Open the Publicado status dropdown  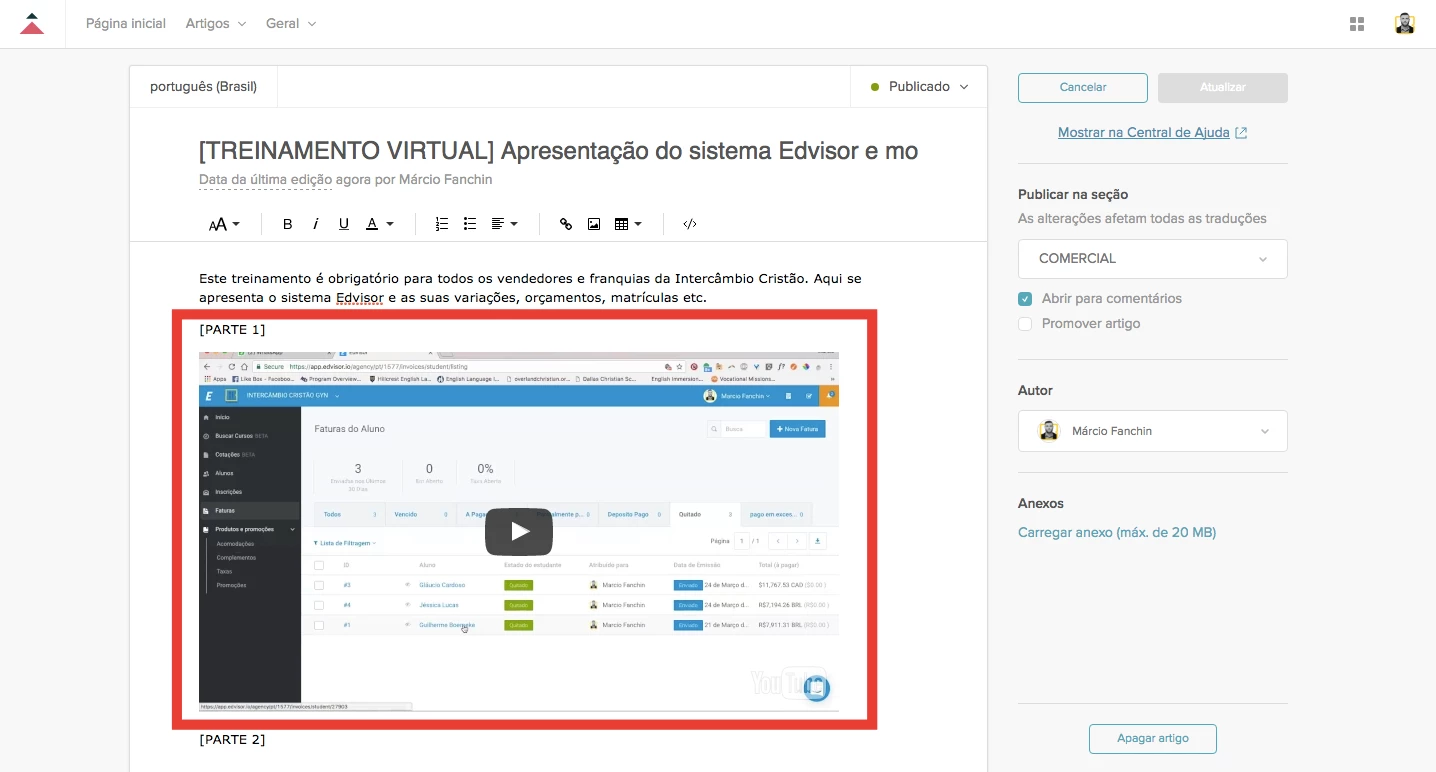click(x=919, y=87)
